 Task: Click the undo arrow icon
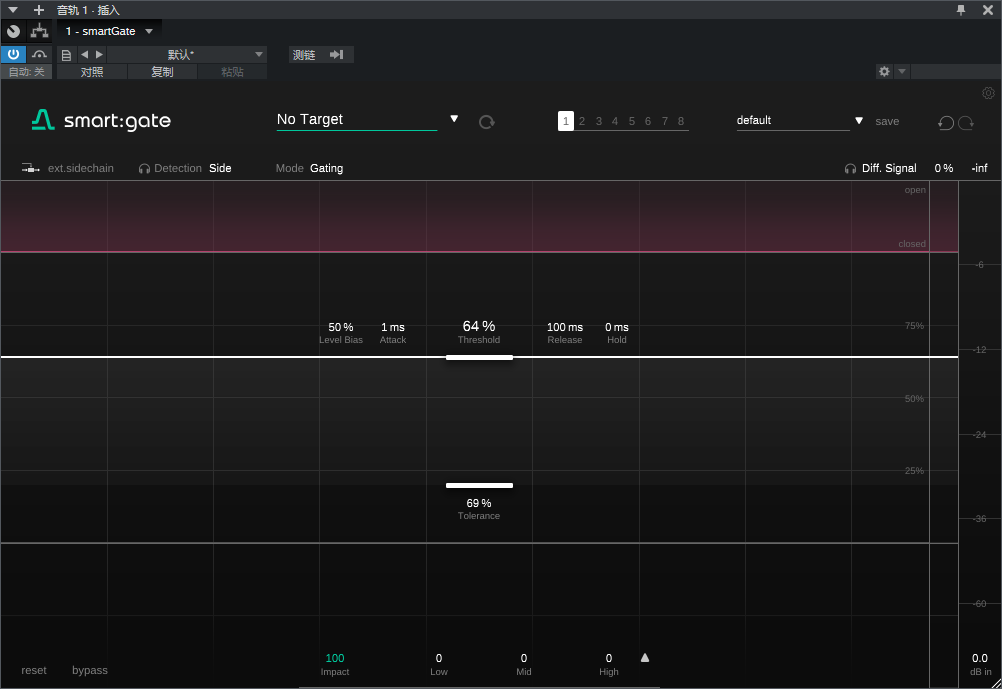(x=946, y=122)
